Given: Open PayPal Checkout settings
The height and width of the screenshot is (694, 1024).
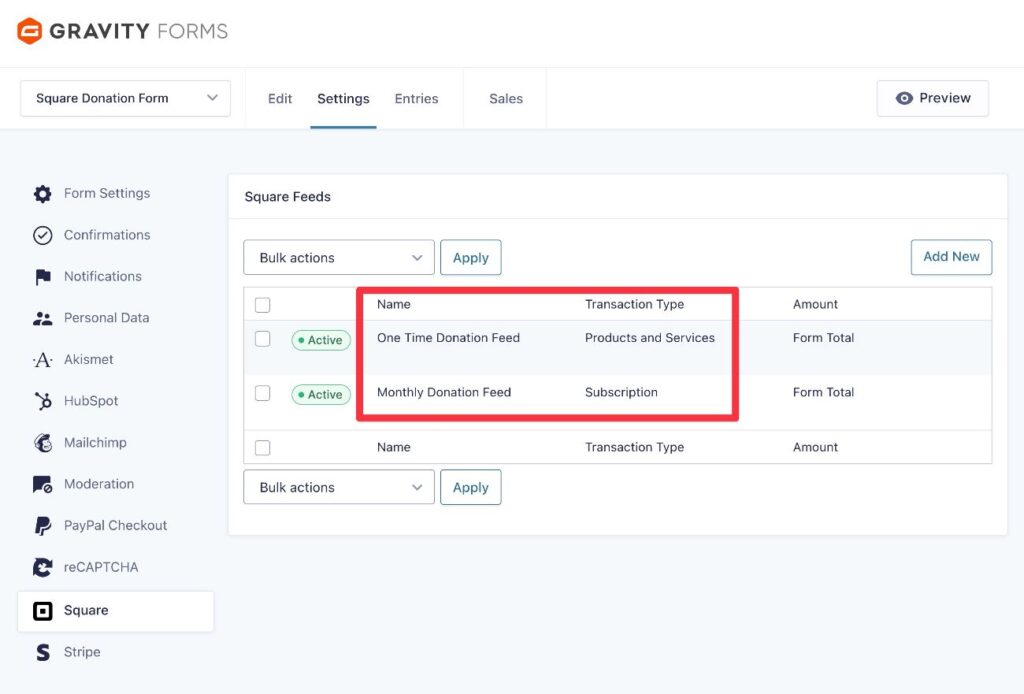Looking at the screenshot, I should (116, 526).
